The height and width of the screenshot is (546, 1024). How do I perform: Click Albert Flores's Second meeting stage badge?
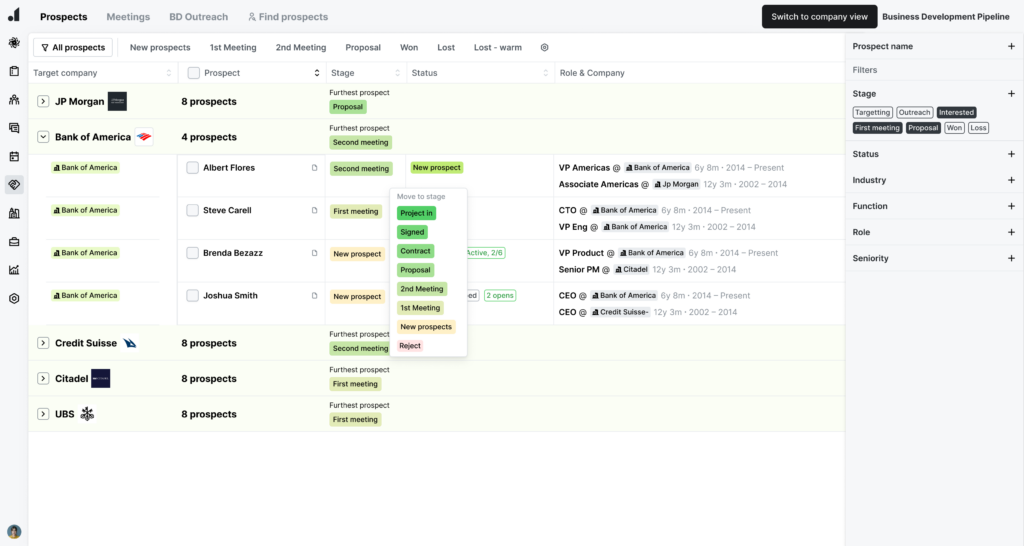pos(361,169)
